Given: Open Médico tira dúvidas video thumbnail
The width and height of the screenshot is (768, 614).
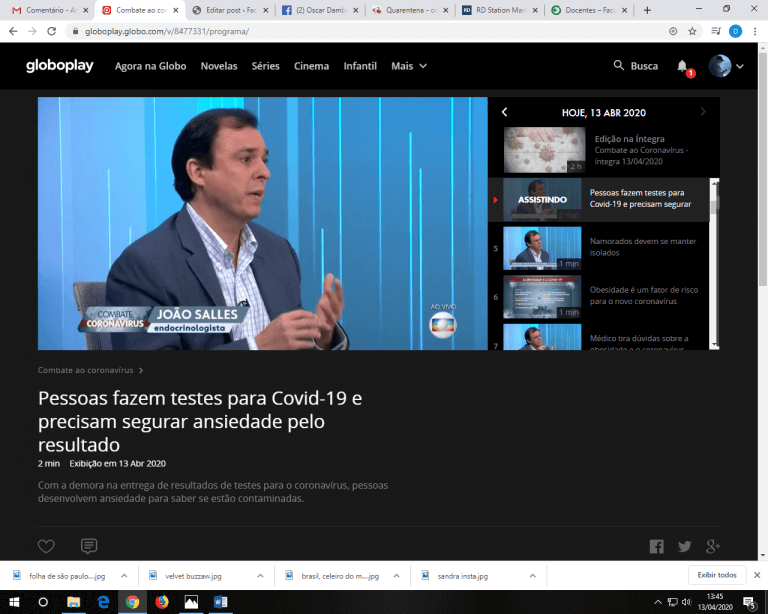Looking at the screenshot, I should click(x=542, y=337).
